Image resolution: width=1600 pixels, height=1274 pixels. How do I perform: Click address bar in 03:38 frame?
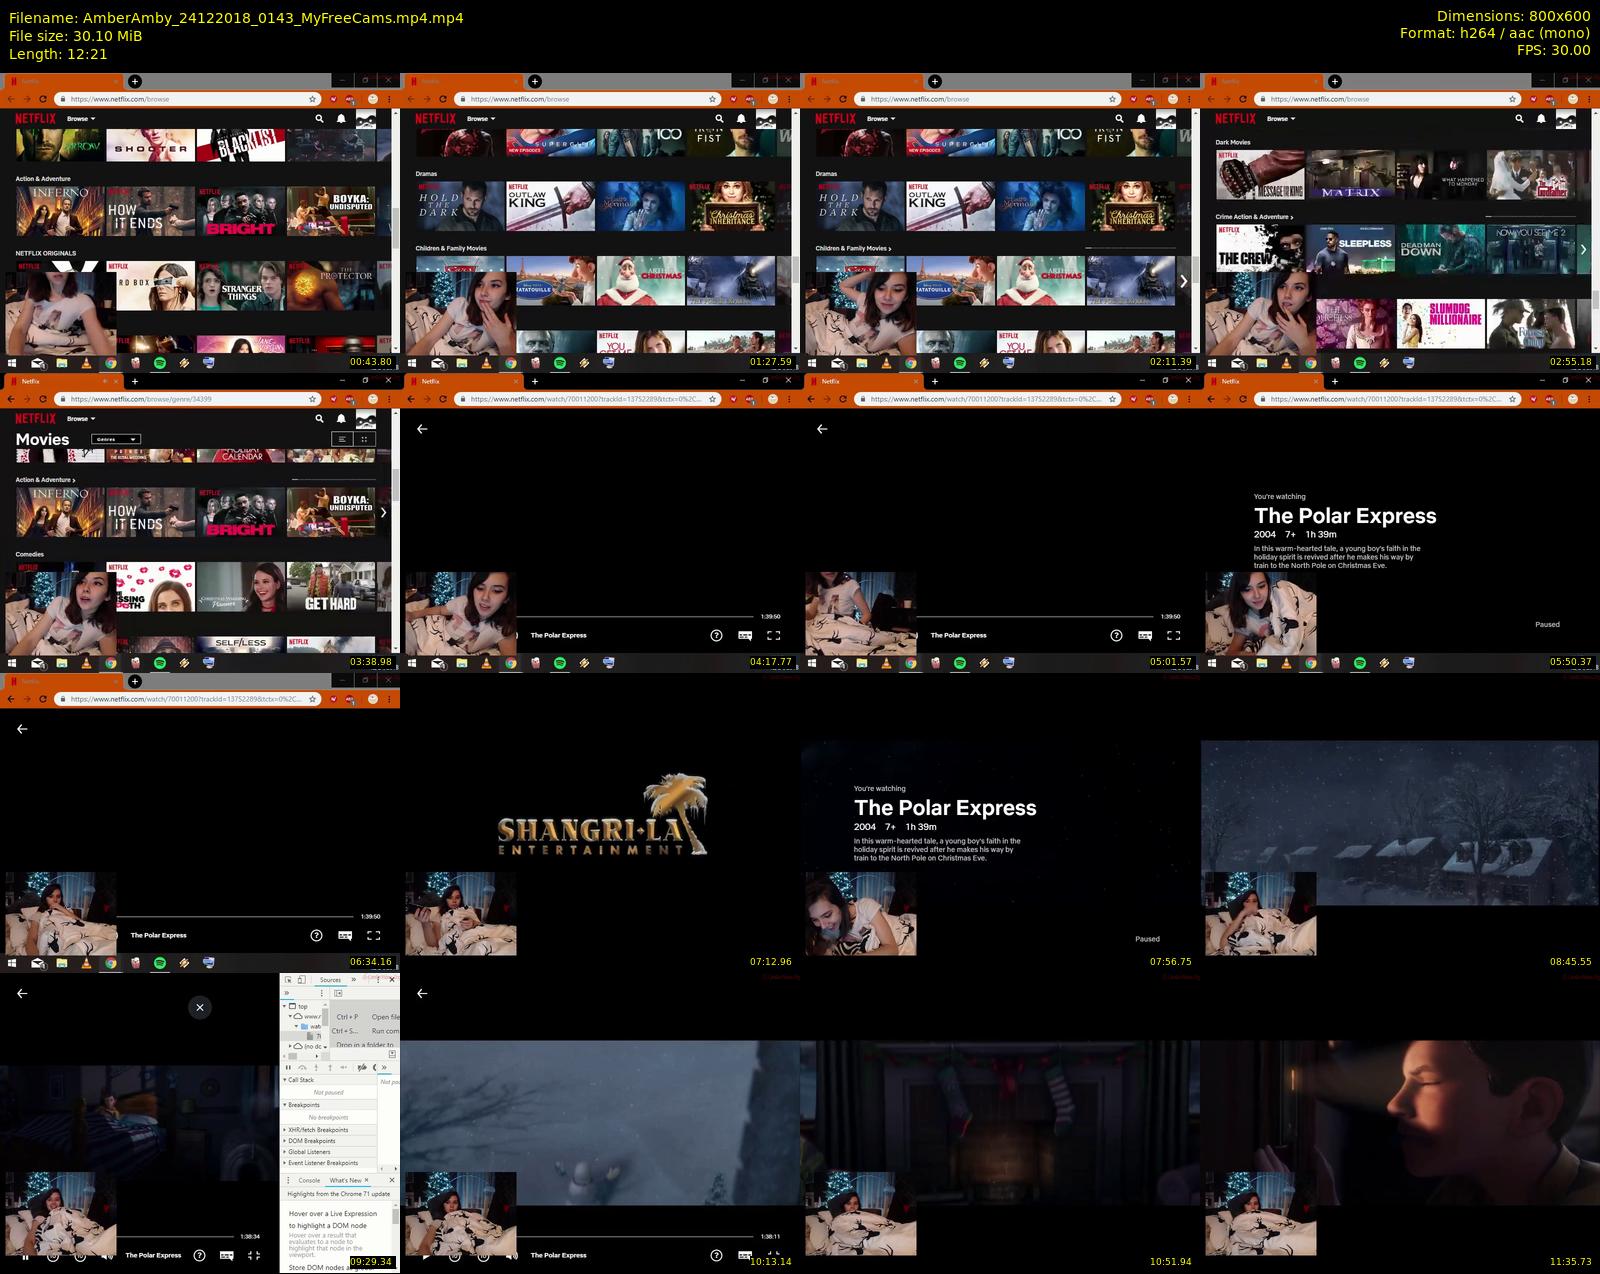click(x=188, y=399)
